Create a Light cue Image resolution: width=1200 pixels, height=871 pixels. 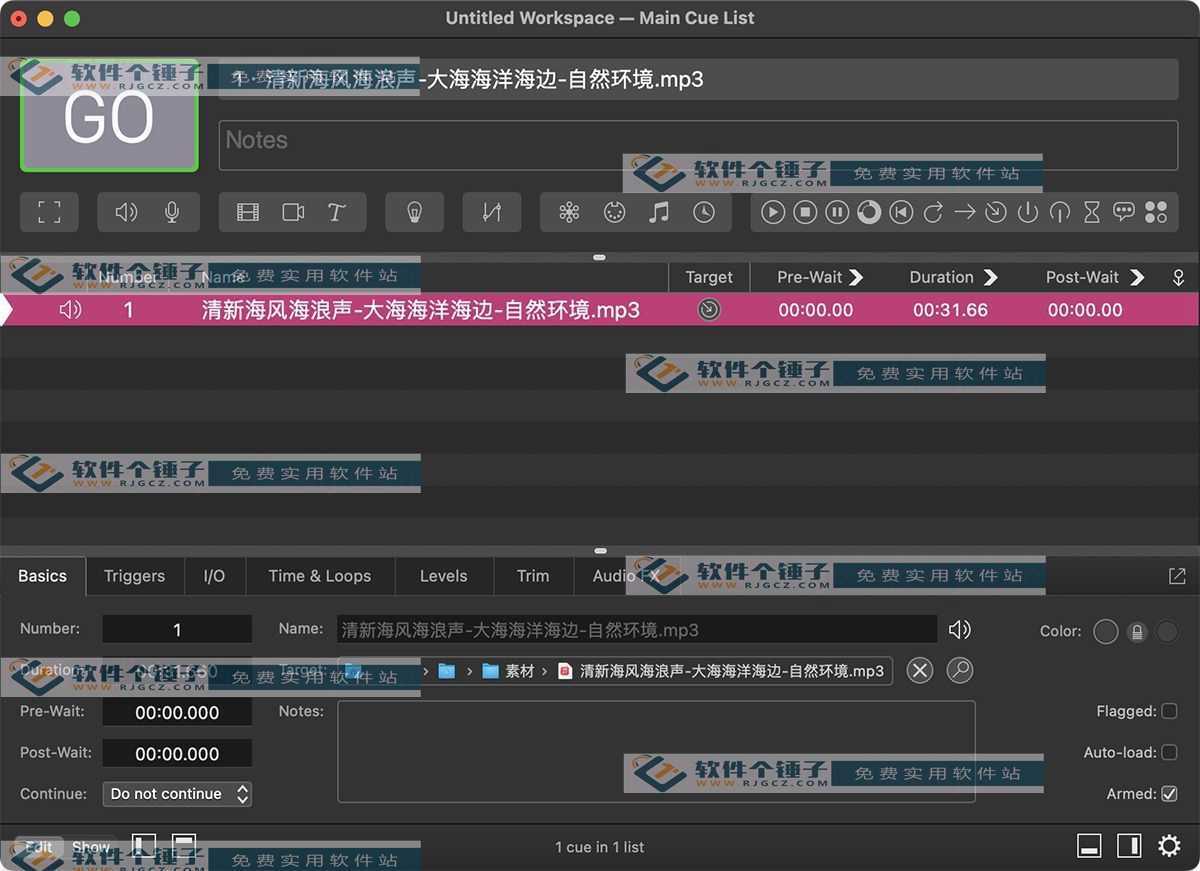tap(414, 212)
